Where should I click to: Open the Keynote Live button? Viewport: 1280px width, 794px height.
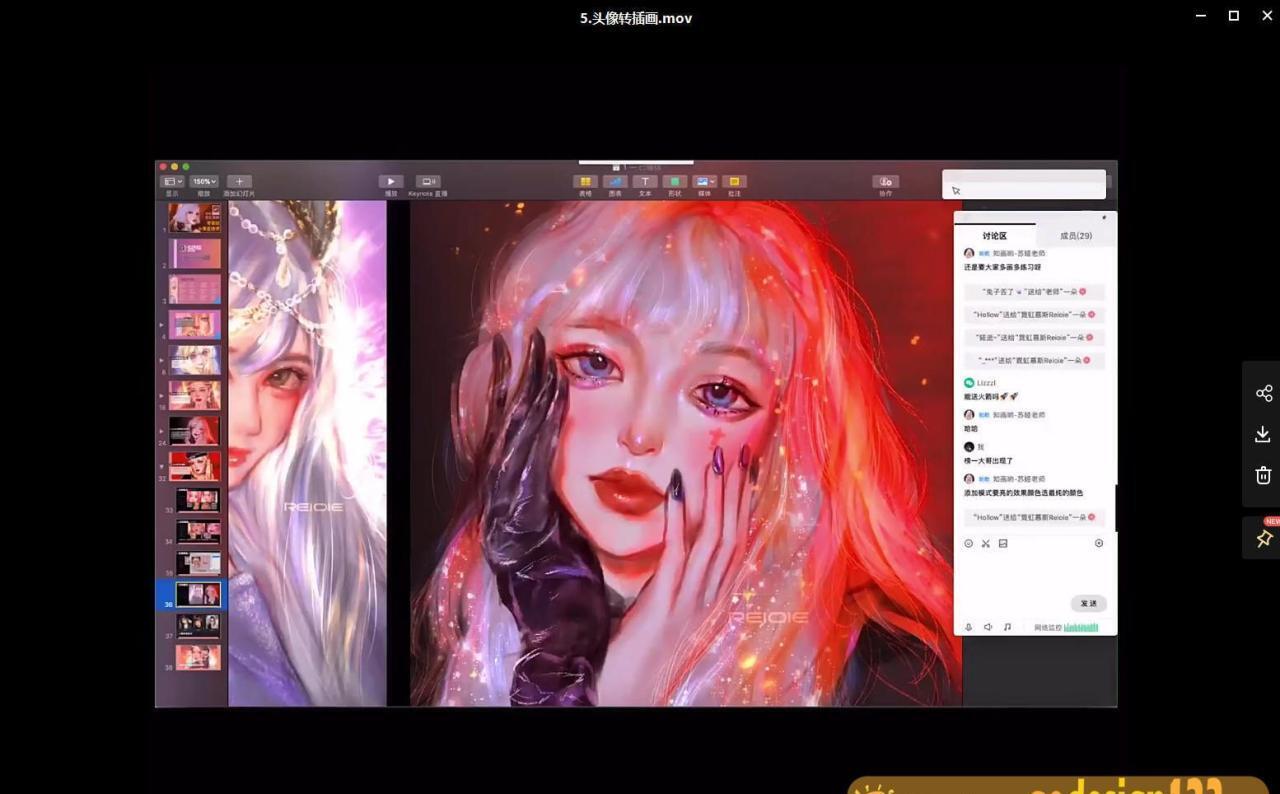click(428, 182)
